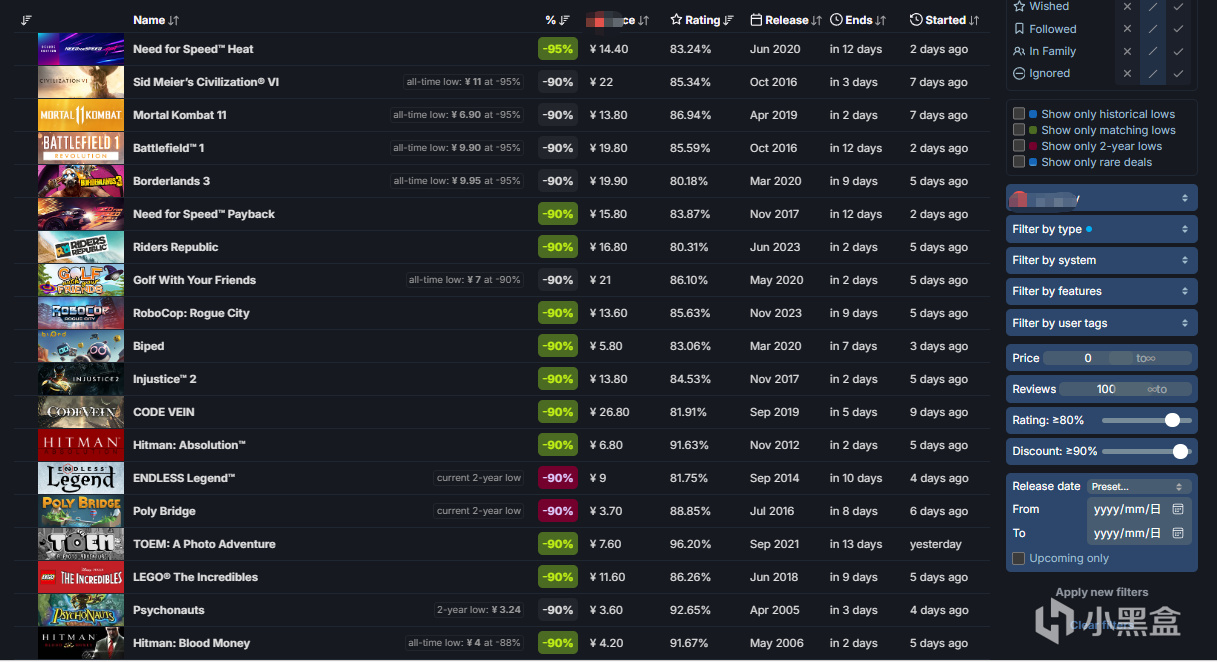The width and height of the screenshot is (1217, 662).
Task: Click the Battlefield 1 thumbnail image
Action: [81, 148]
